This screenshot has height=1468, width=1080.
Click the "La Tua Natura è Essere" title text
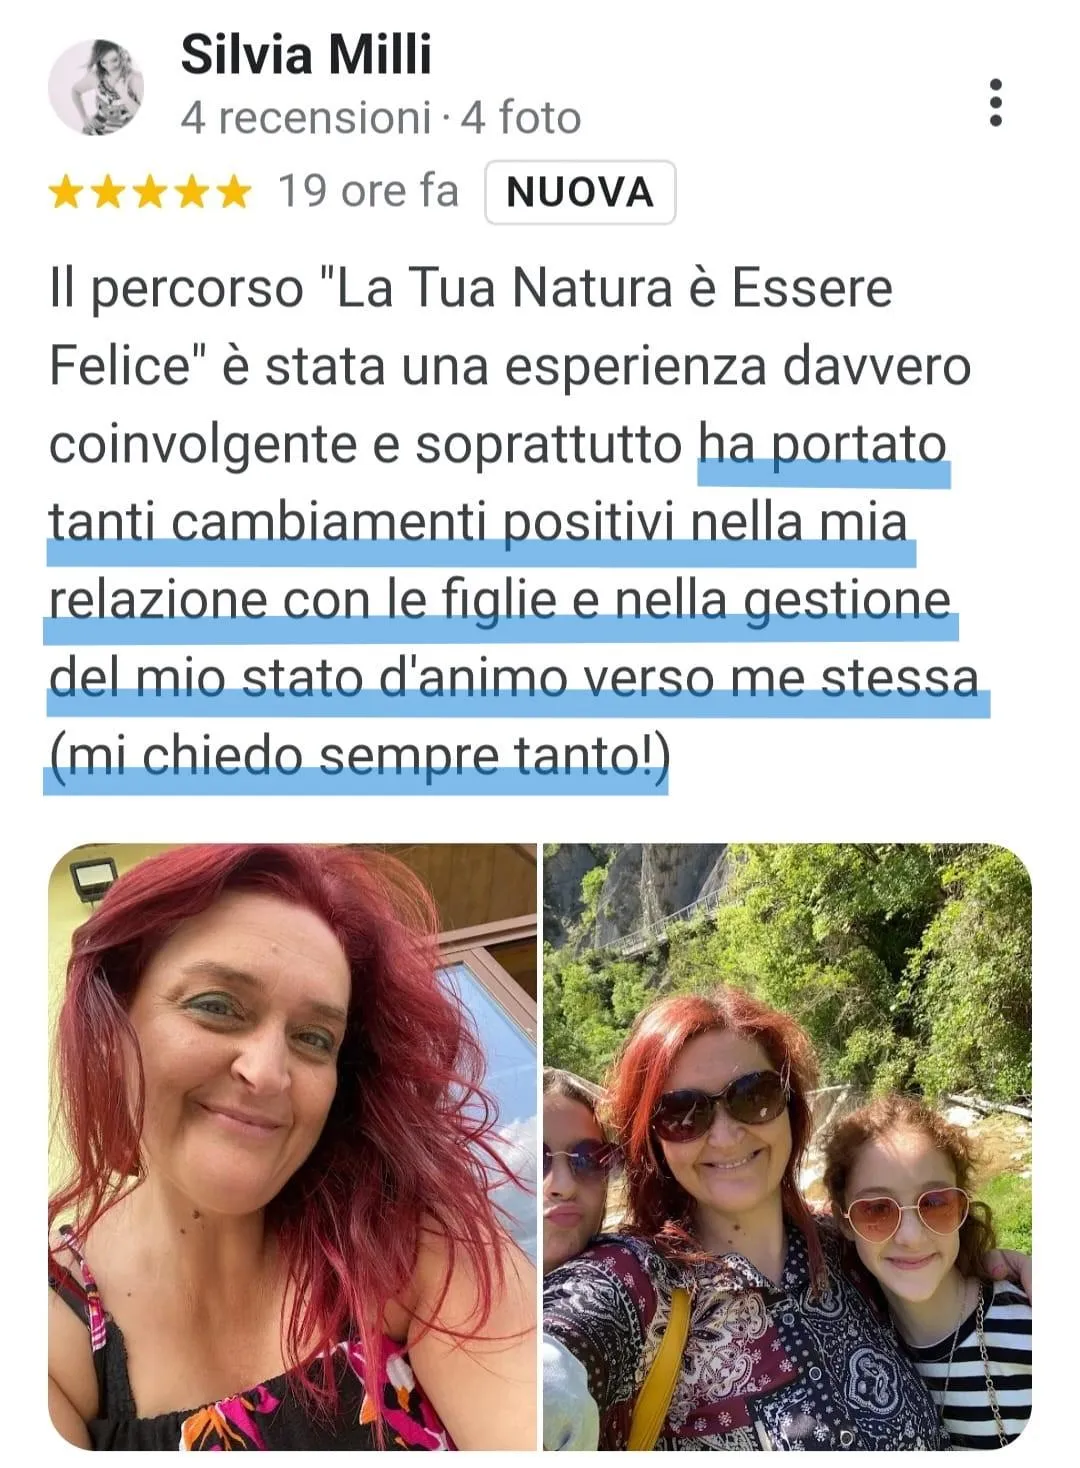(x=613, y=288)
